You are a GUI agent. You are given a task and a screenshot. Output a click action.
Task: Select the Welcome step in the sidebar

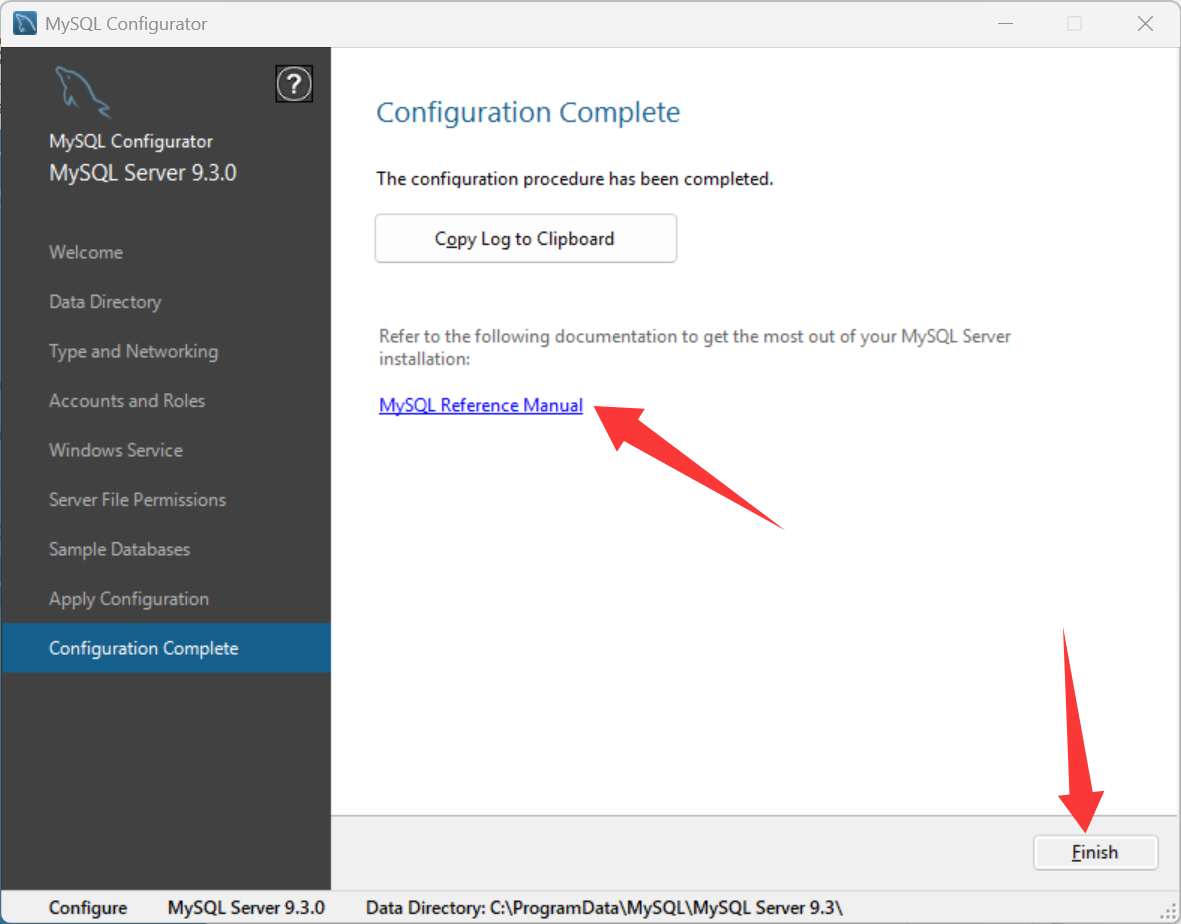point(86,252)
